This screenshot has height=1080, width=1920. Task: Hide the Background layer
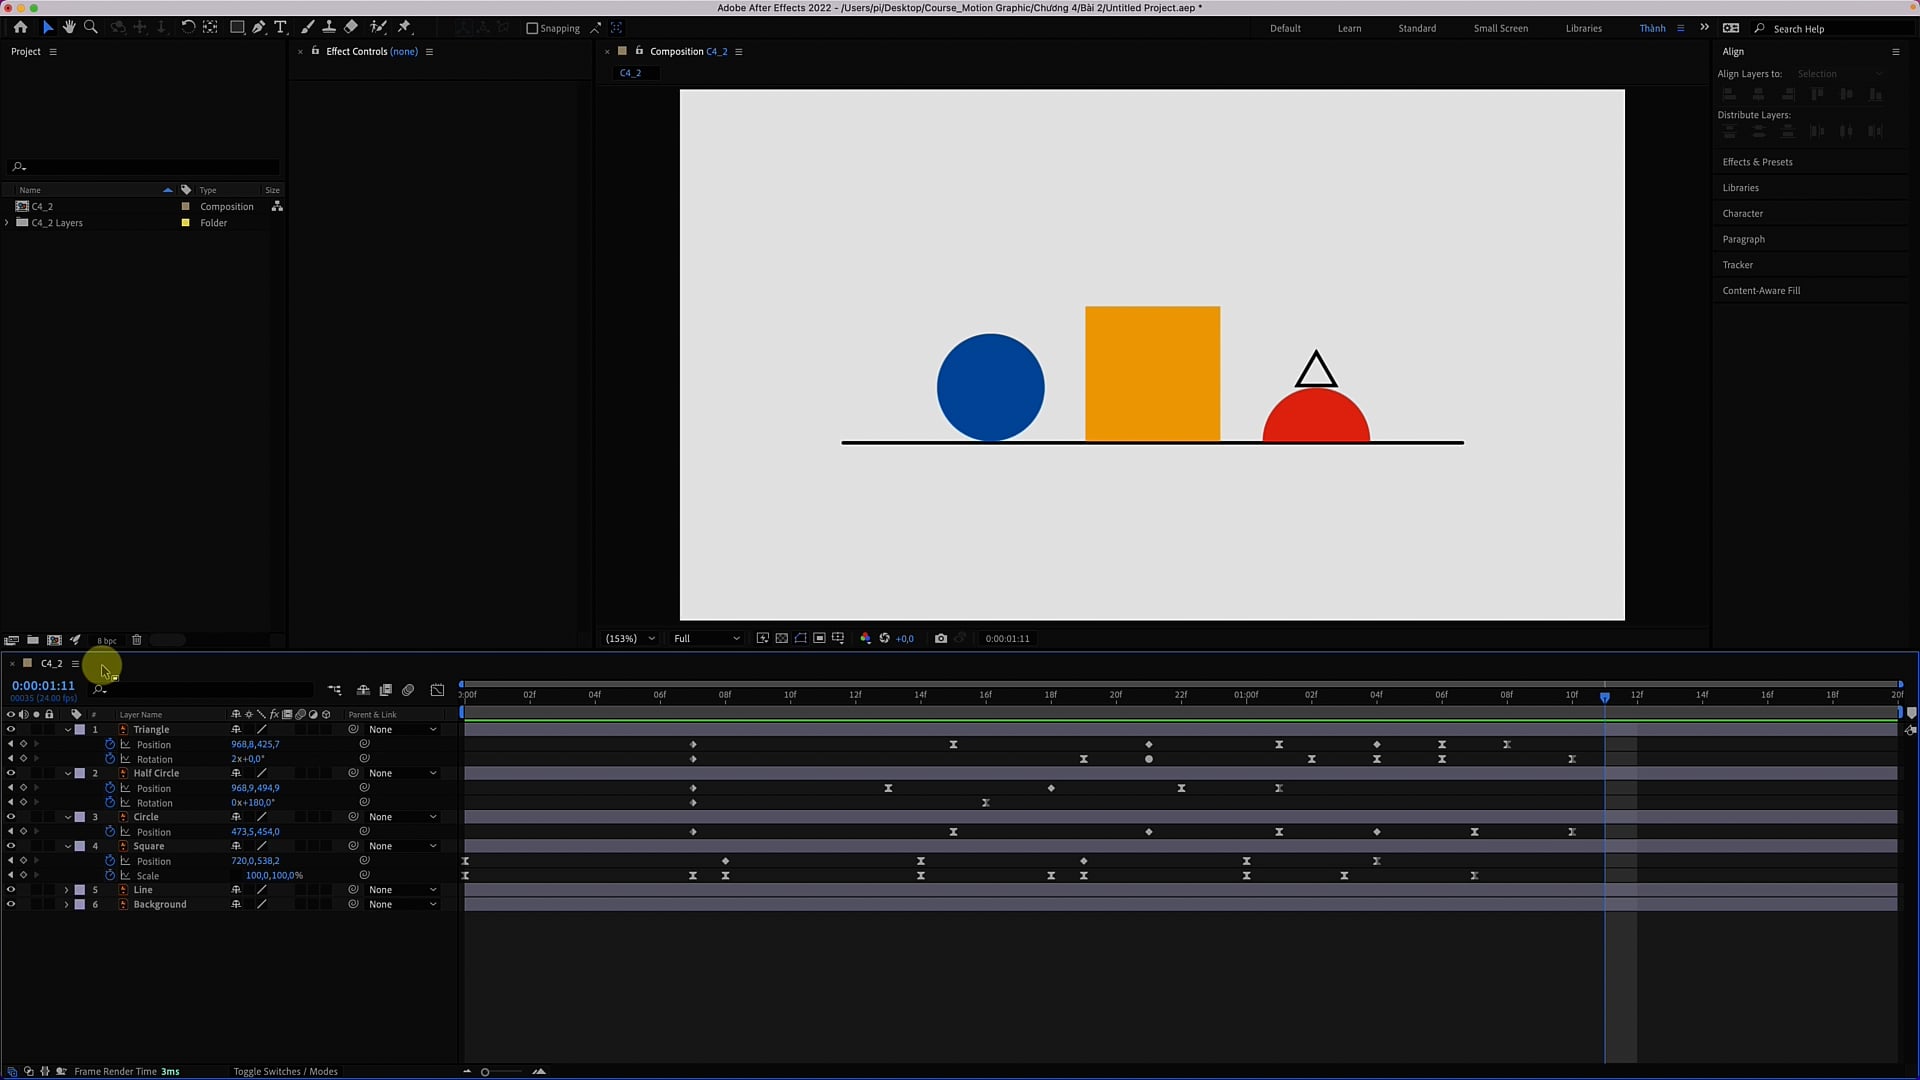(x=11, y=905)
